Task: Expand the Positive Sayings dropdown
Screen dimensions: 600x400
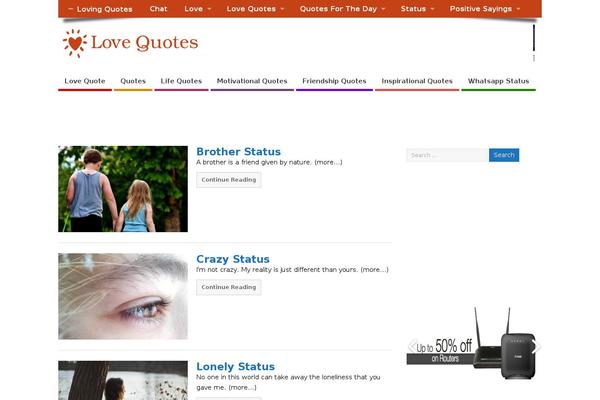Action: (x=485, y=9)
